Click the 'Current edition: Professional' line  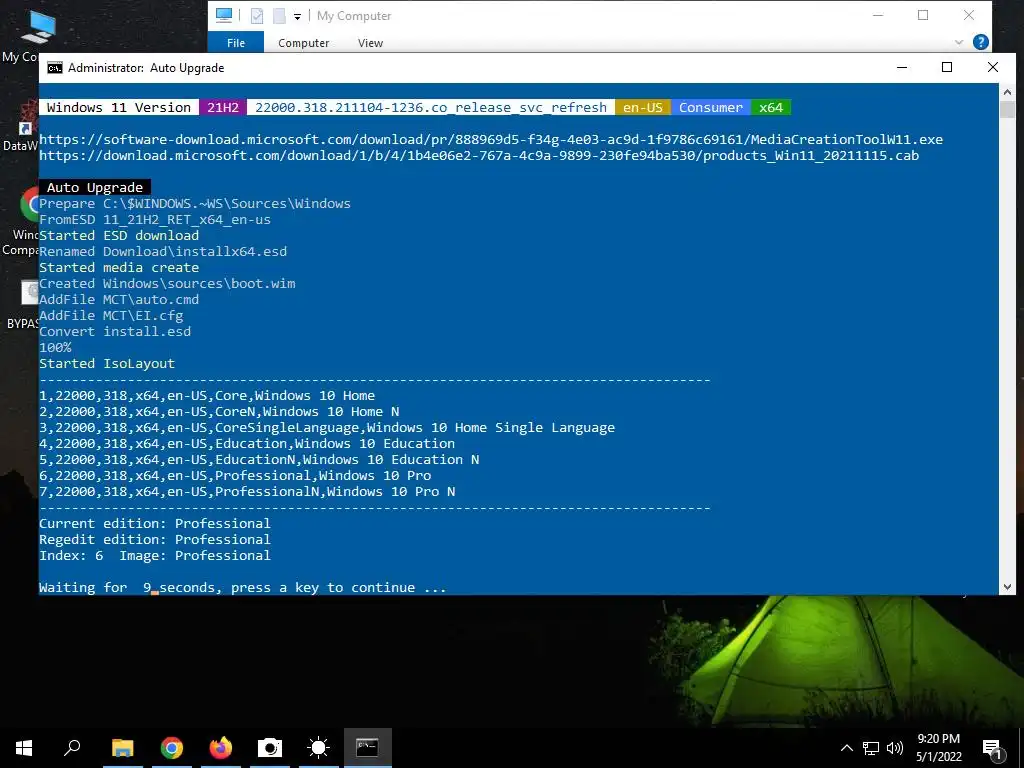coord(155,523)
